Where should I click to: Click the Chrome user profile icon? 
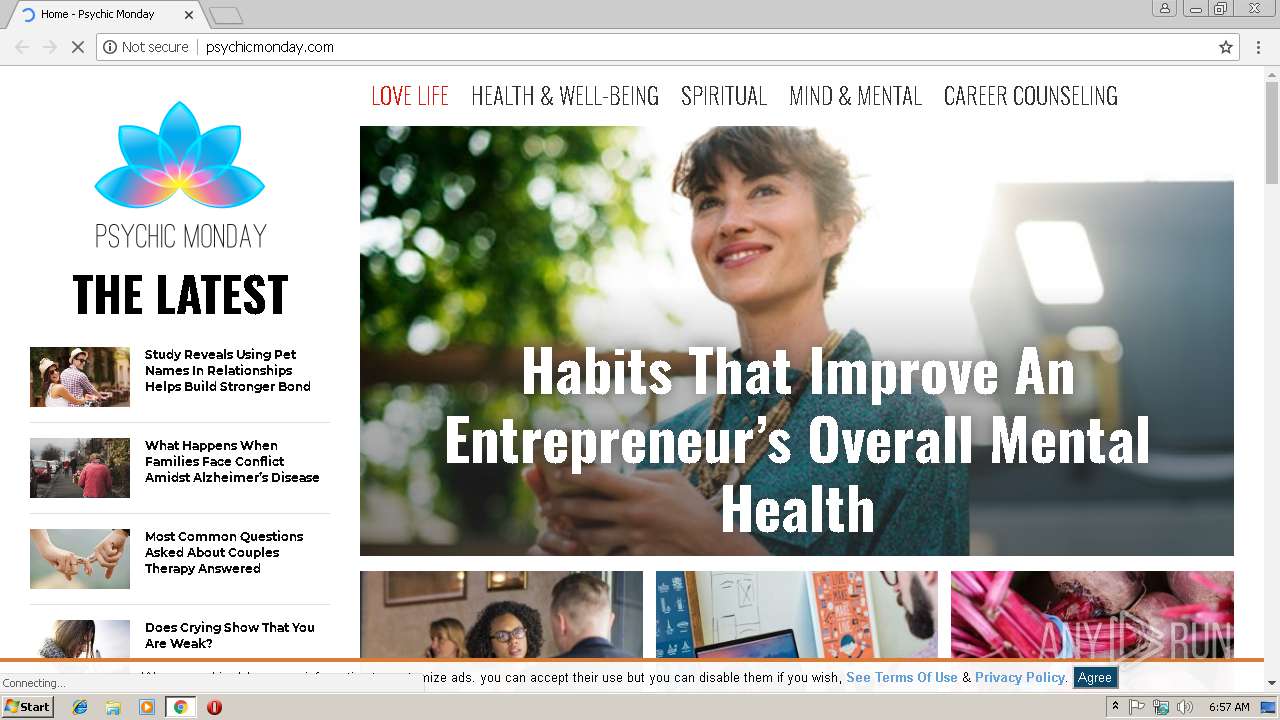click(x=1165, y=8)
